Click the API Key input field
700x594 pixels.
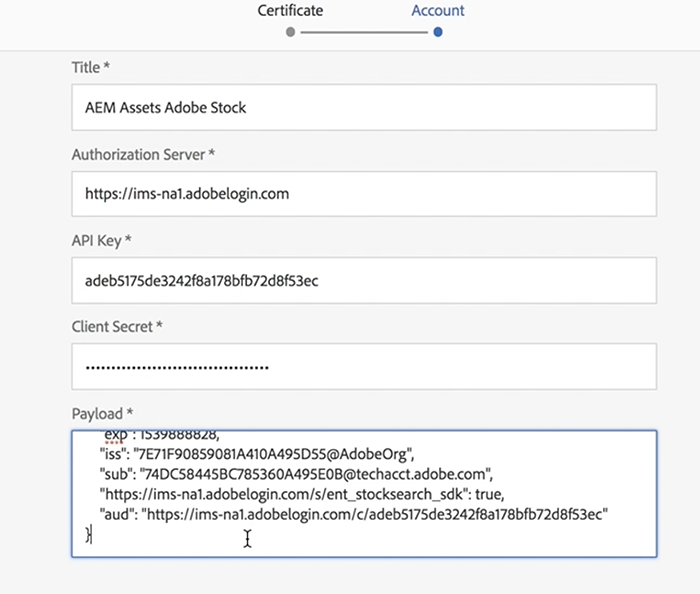pyautogui.click(x=364, y=281)
